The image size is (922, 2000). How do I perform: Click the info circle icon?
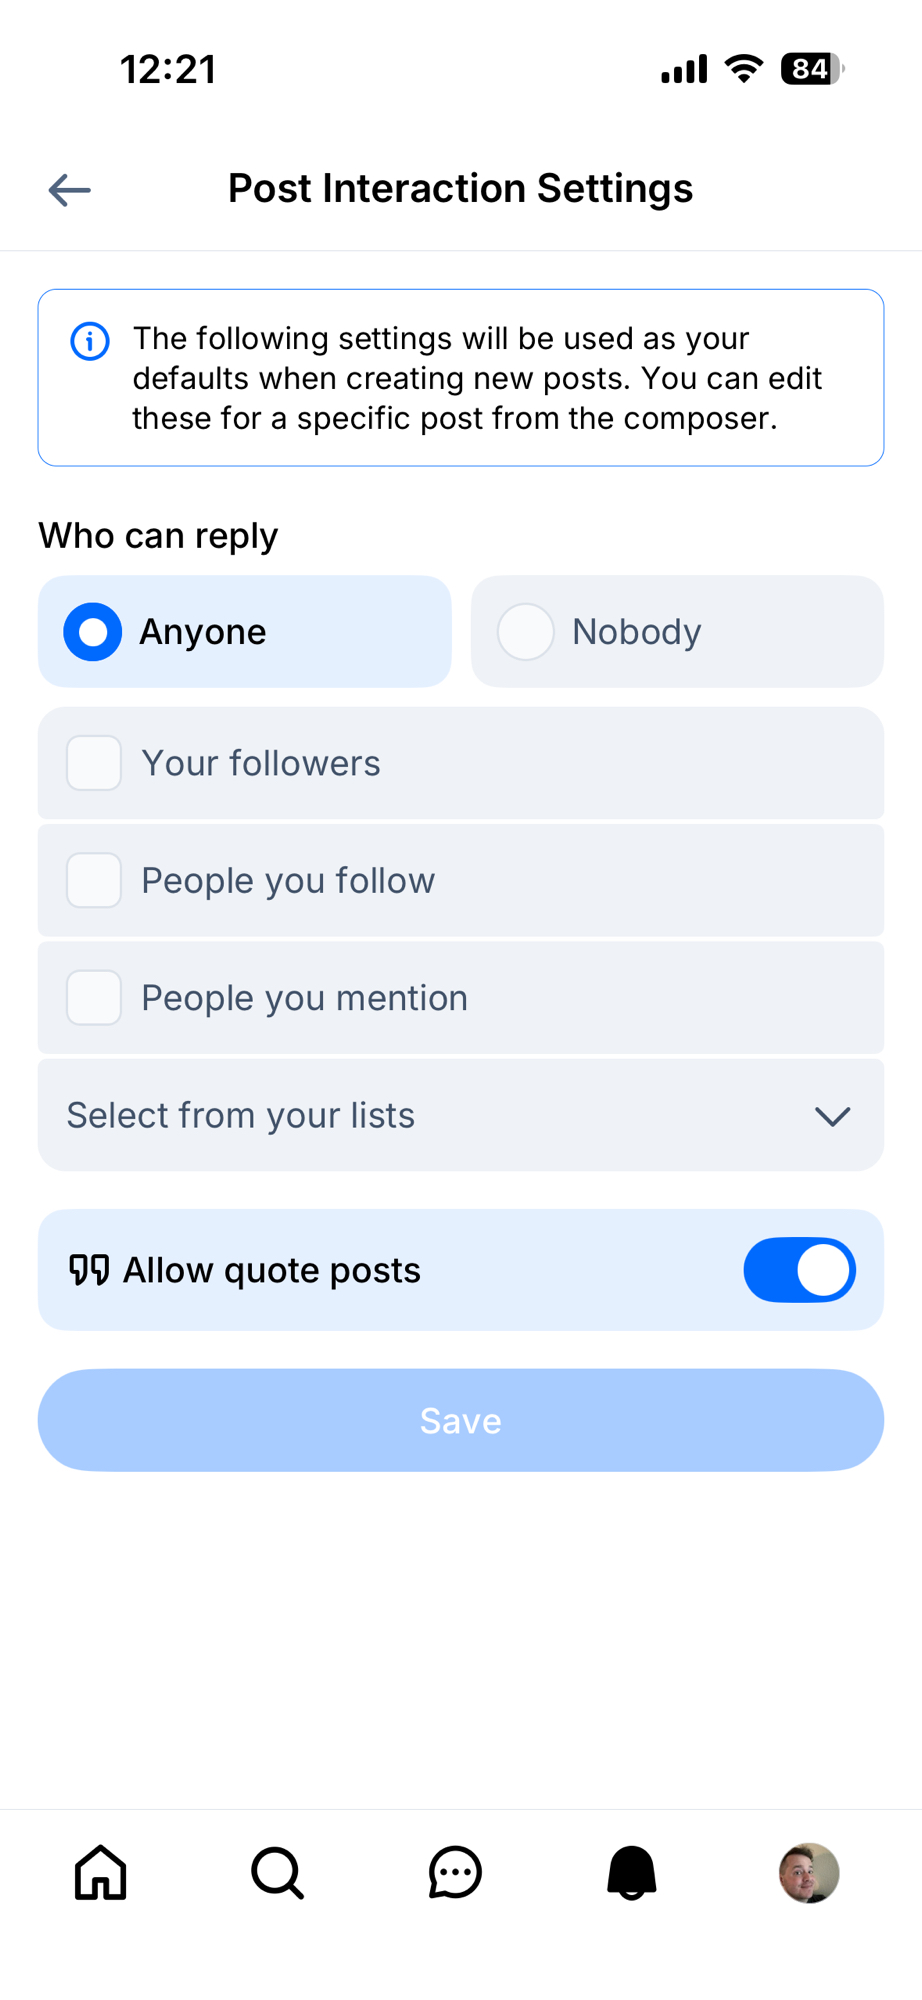(x=90, y=341)
